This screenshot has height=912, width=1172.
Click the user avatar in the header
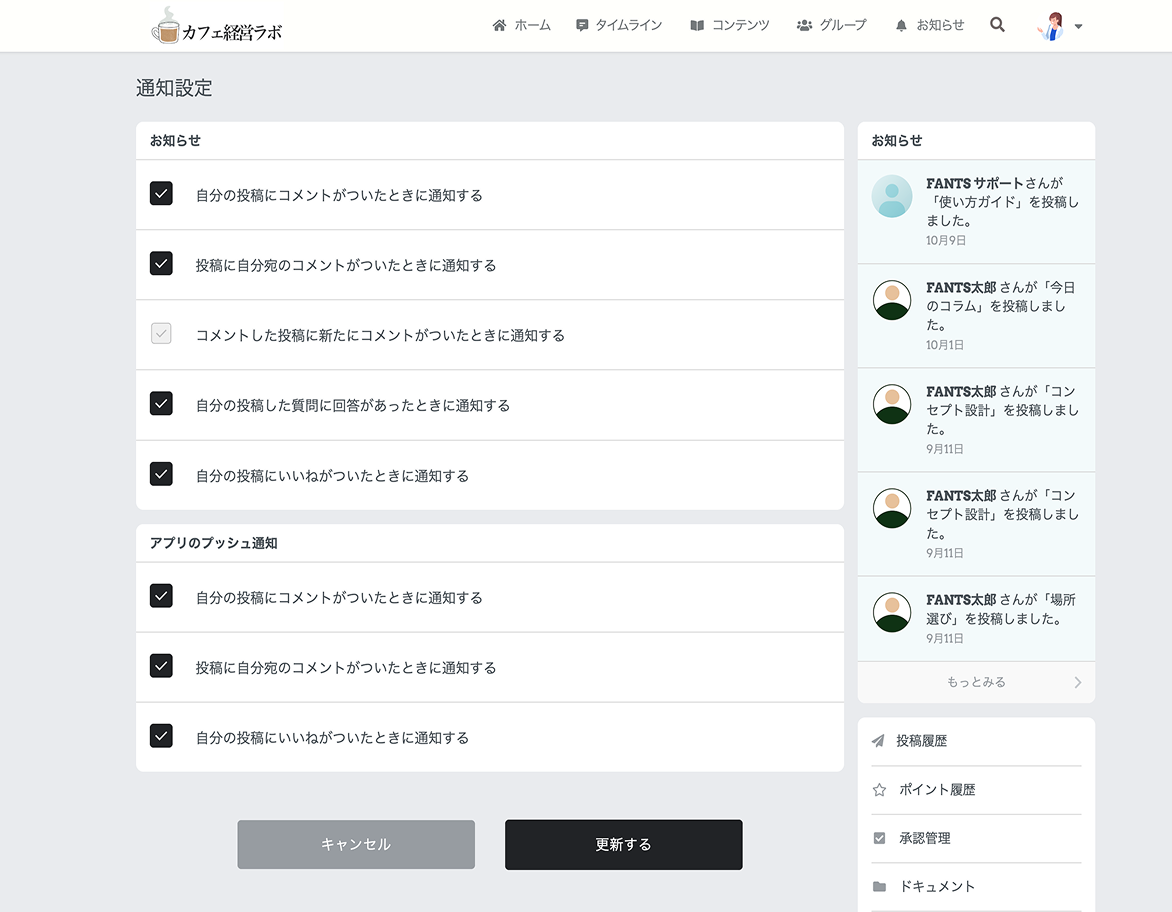pos(1052,26)
